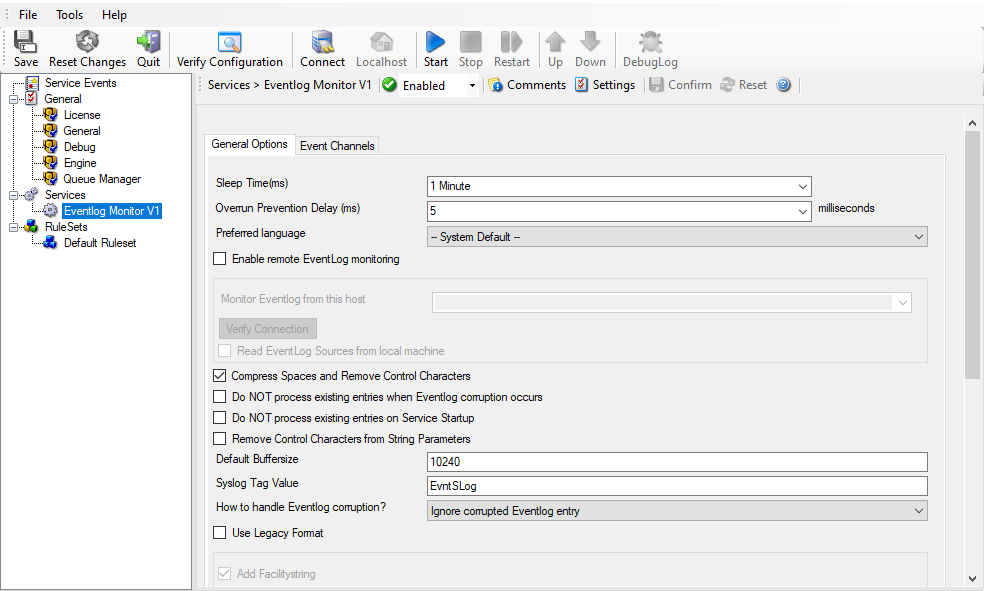Start the service with Start icon

pyautogui.click(x=435, y=42)
